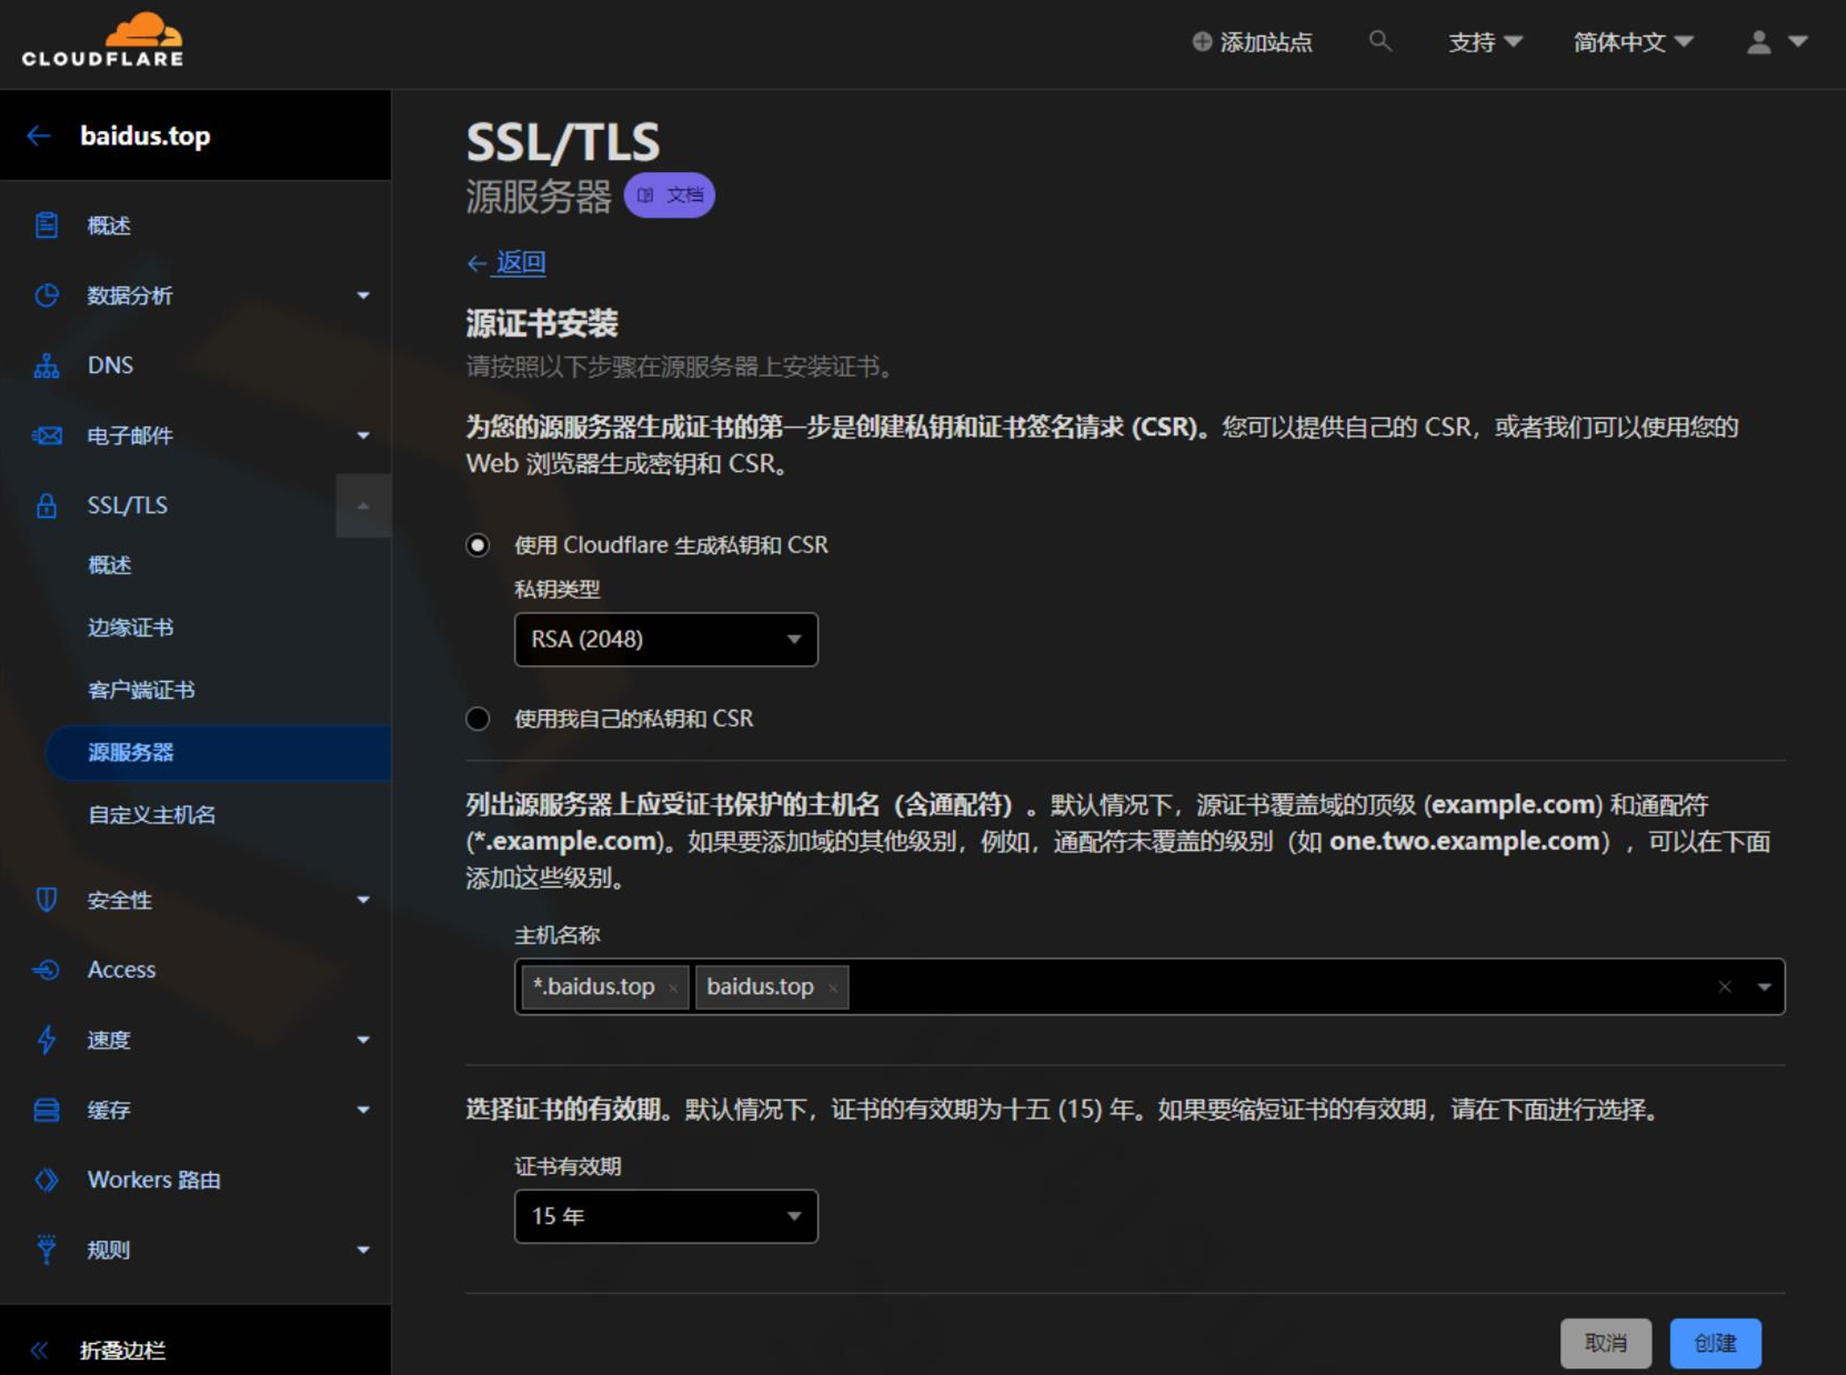1846x1375 pixels.
Task: Expand the 规则 menu arrow
Action: pos(363,1250)
